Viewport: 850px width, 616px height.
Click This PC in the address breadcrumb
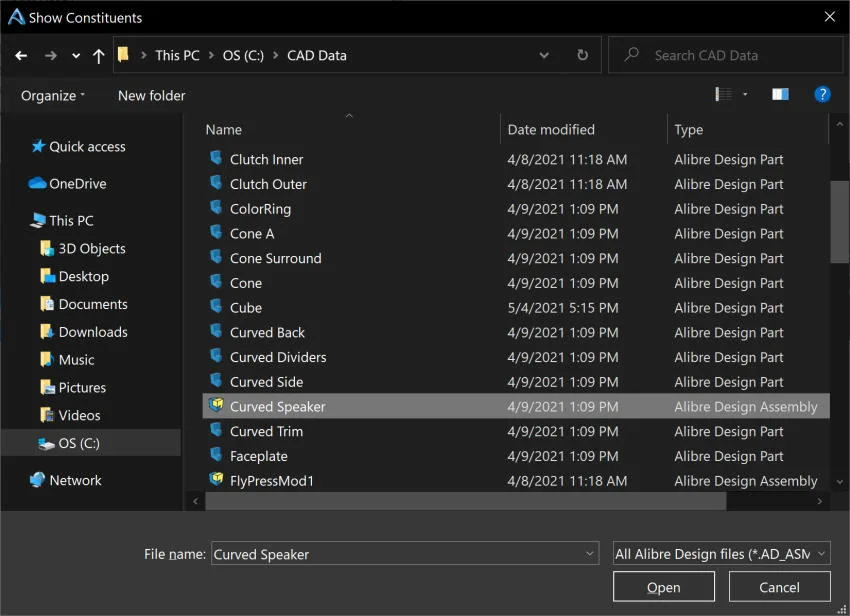tap(177, 55)
